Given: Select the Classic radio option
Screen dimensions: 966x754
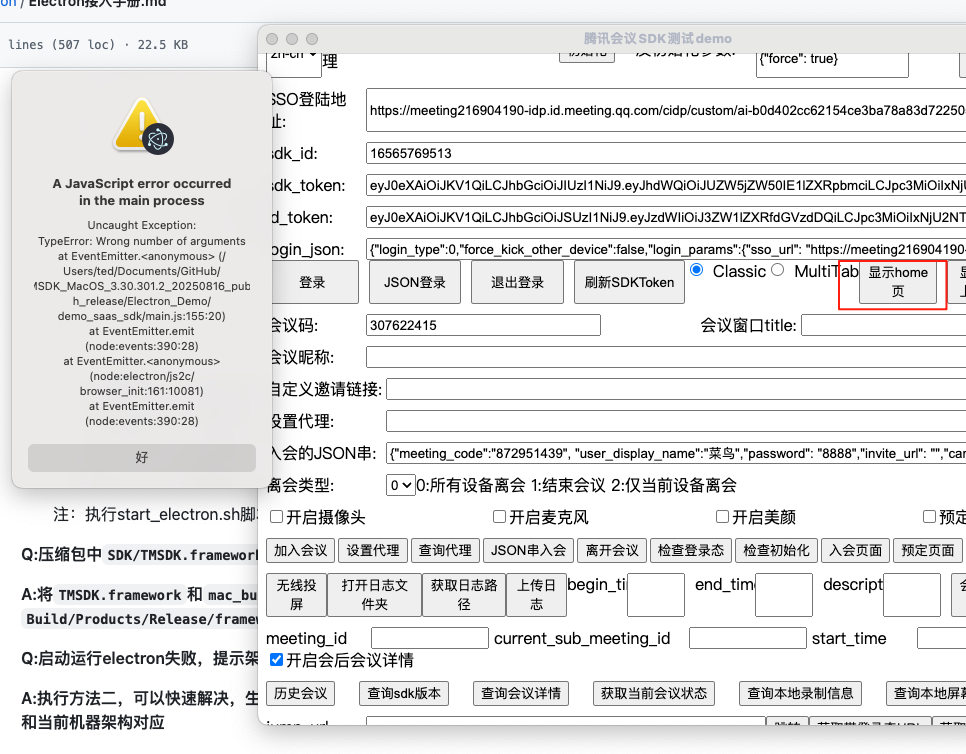Looking at the screenshot, I should point(697,270).
